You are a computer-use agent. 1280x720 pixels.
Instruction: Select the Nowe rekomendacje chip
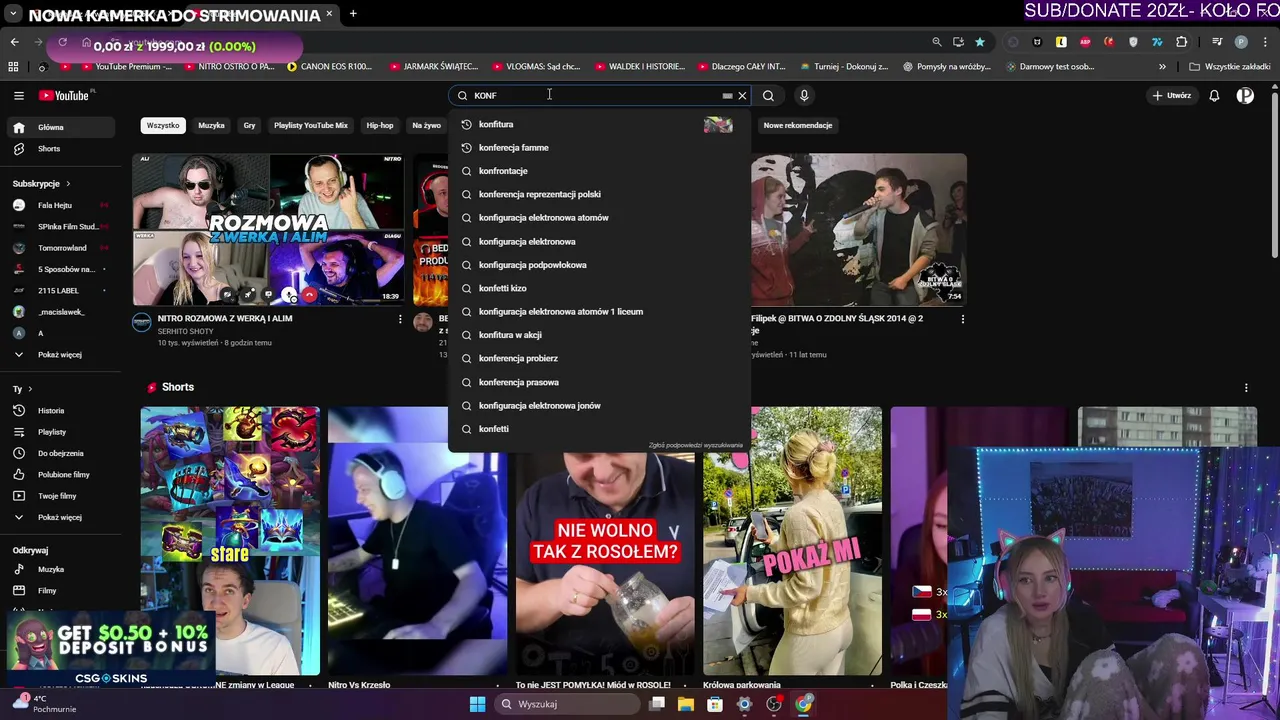point(798,126)
